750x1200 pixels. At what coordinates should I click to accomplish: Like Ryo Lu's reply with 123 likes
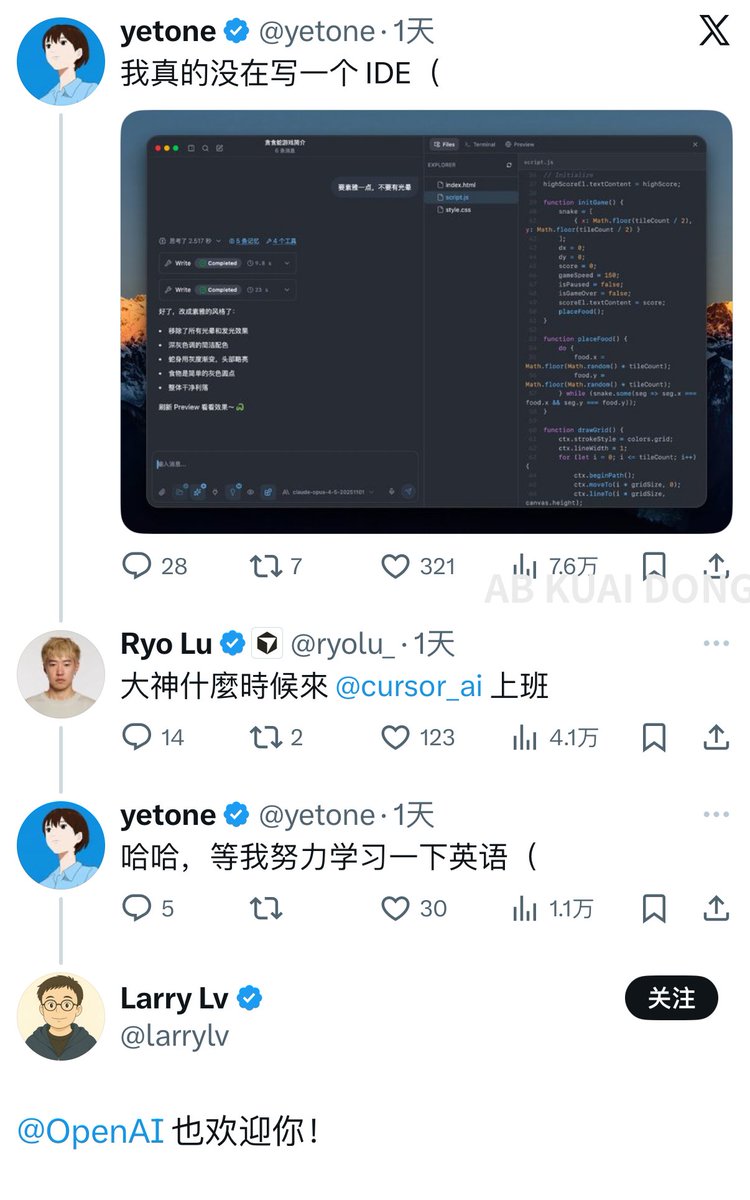pyautogui.click(x=396, y=738)
